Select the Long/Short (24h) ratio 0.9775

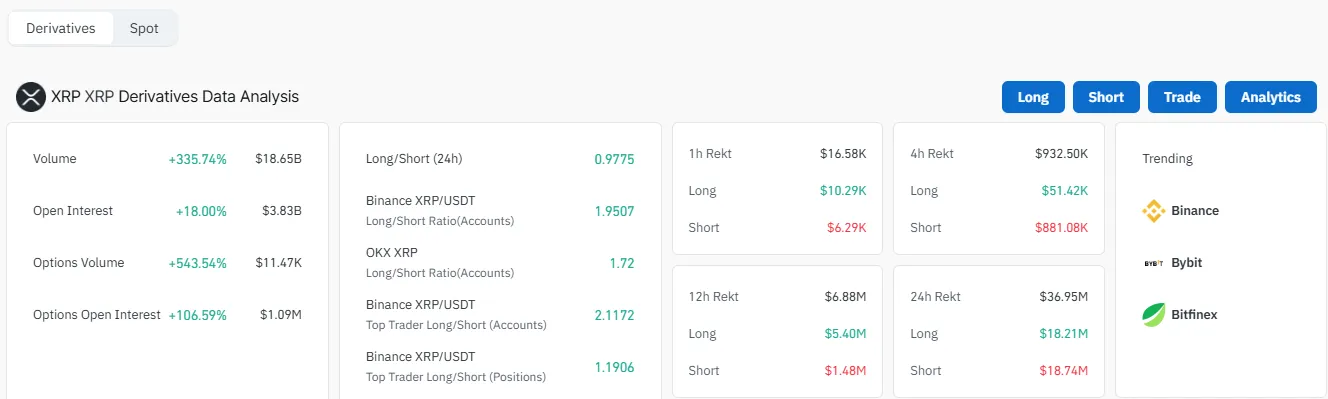pos(614,159)
